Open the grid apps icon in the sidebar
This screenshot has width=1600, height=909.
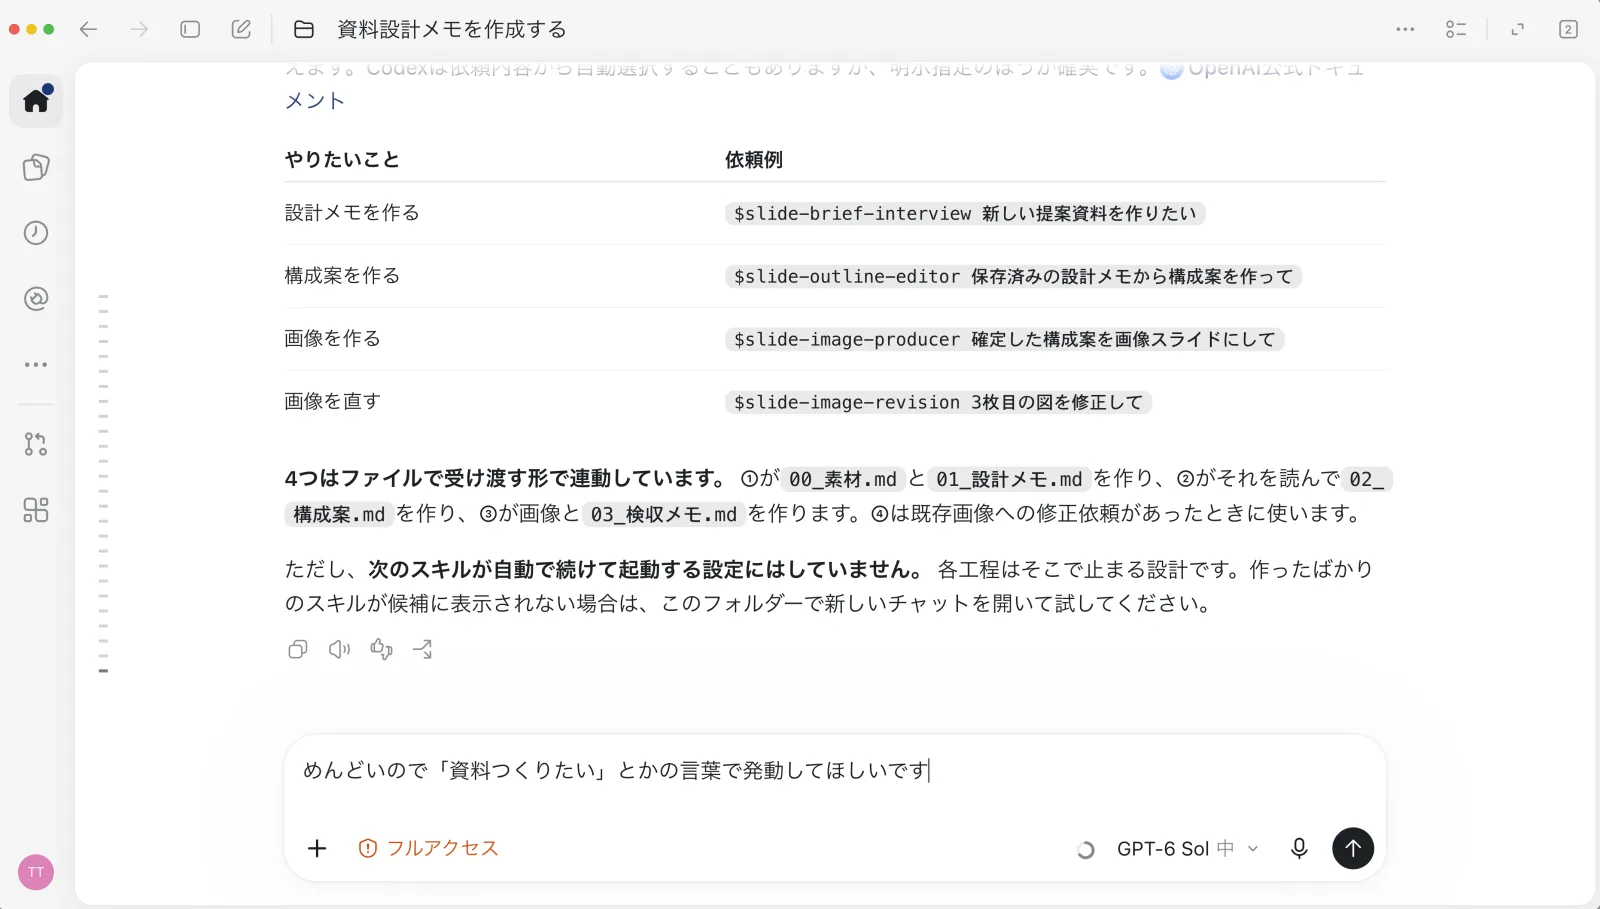pyautogui.click(x=36, y=510)
